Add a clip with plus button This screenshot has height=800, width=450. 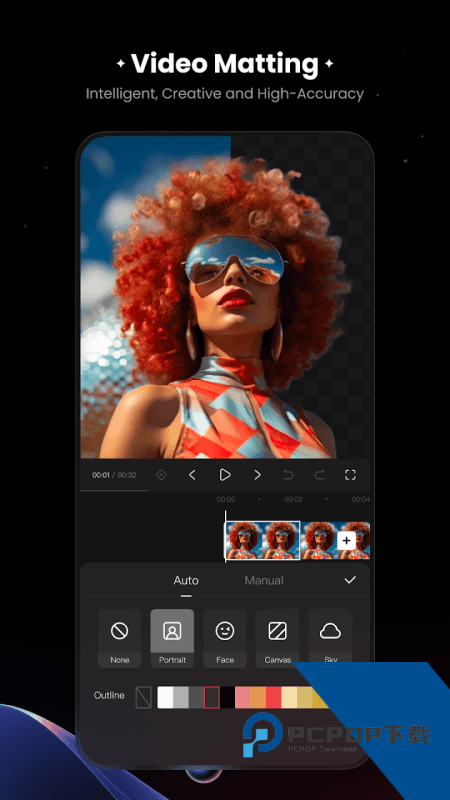tap(346, 540)
